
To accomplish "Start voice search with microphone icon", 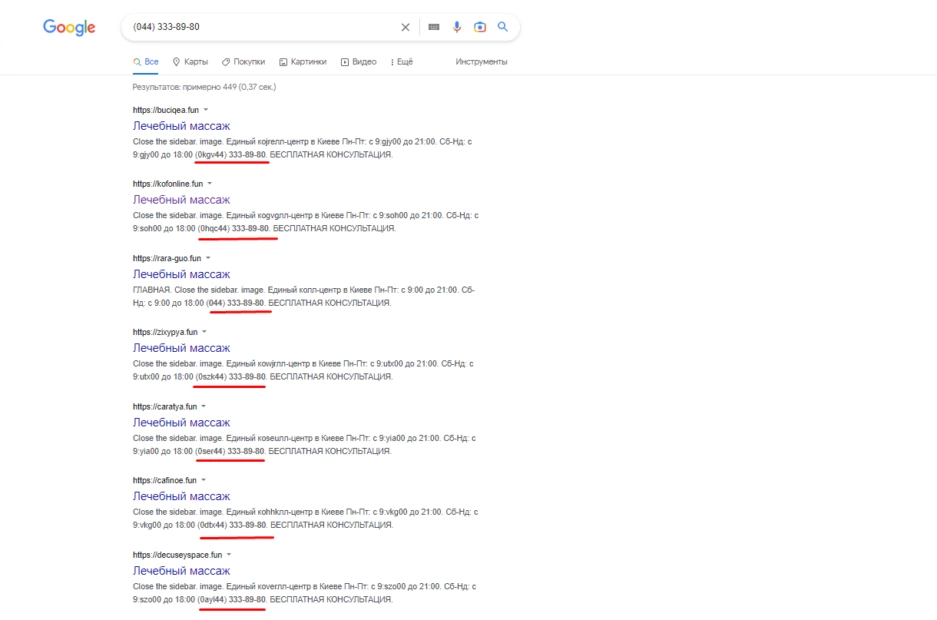I will click(x=458, y=27).
